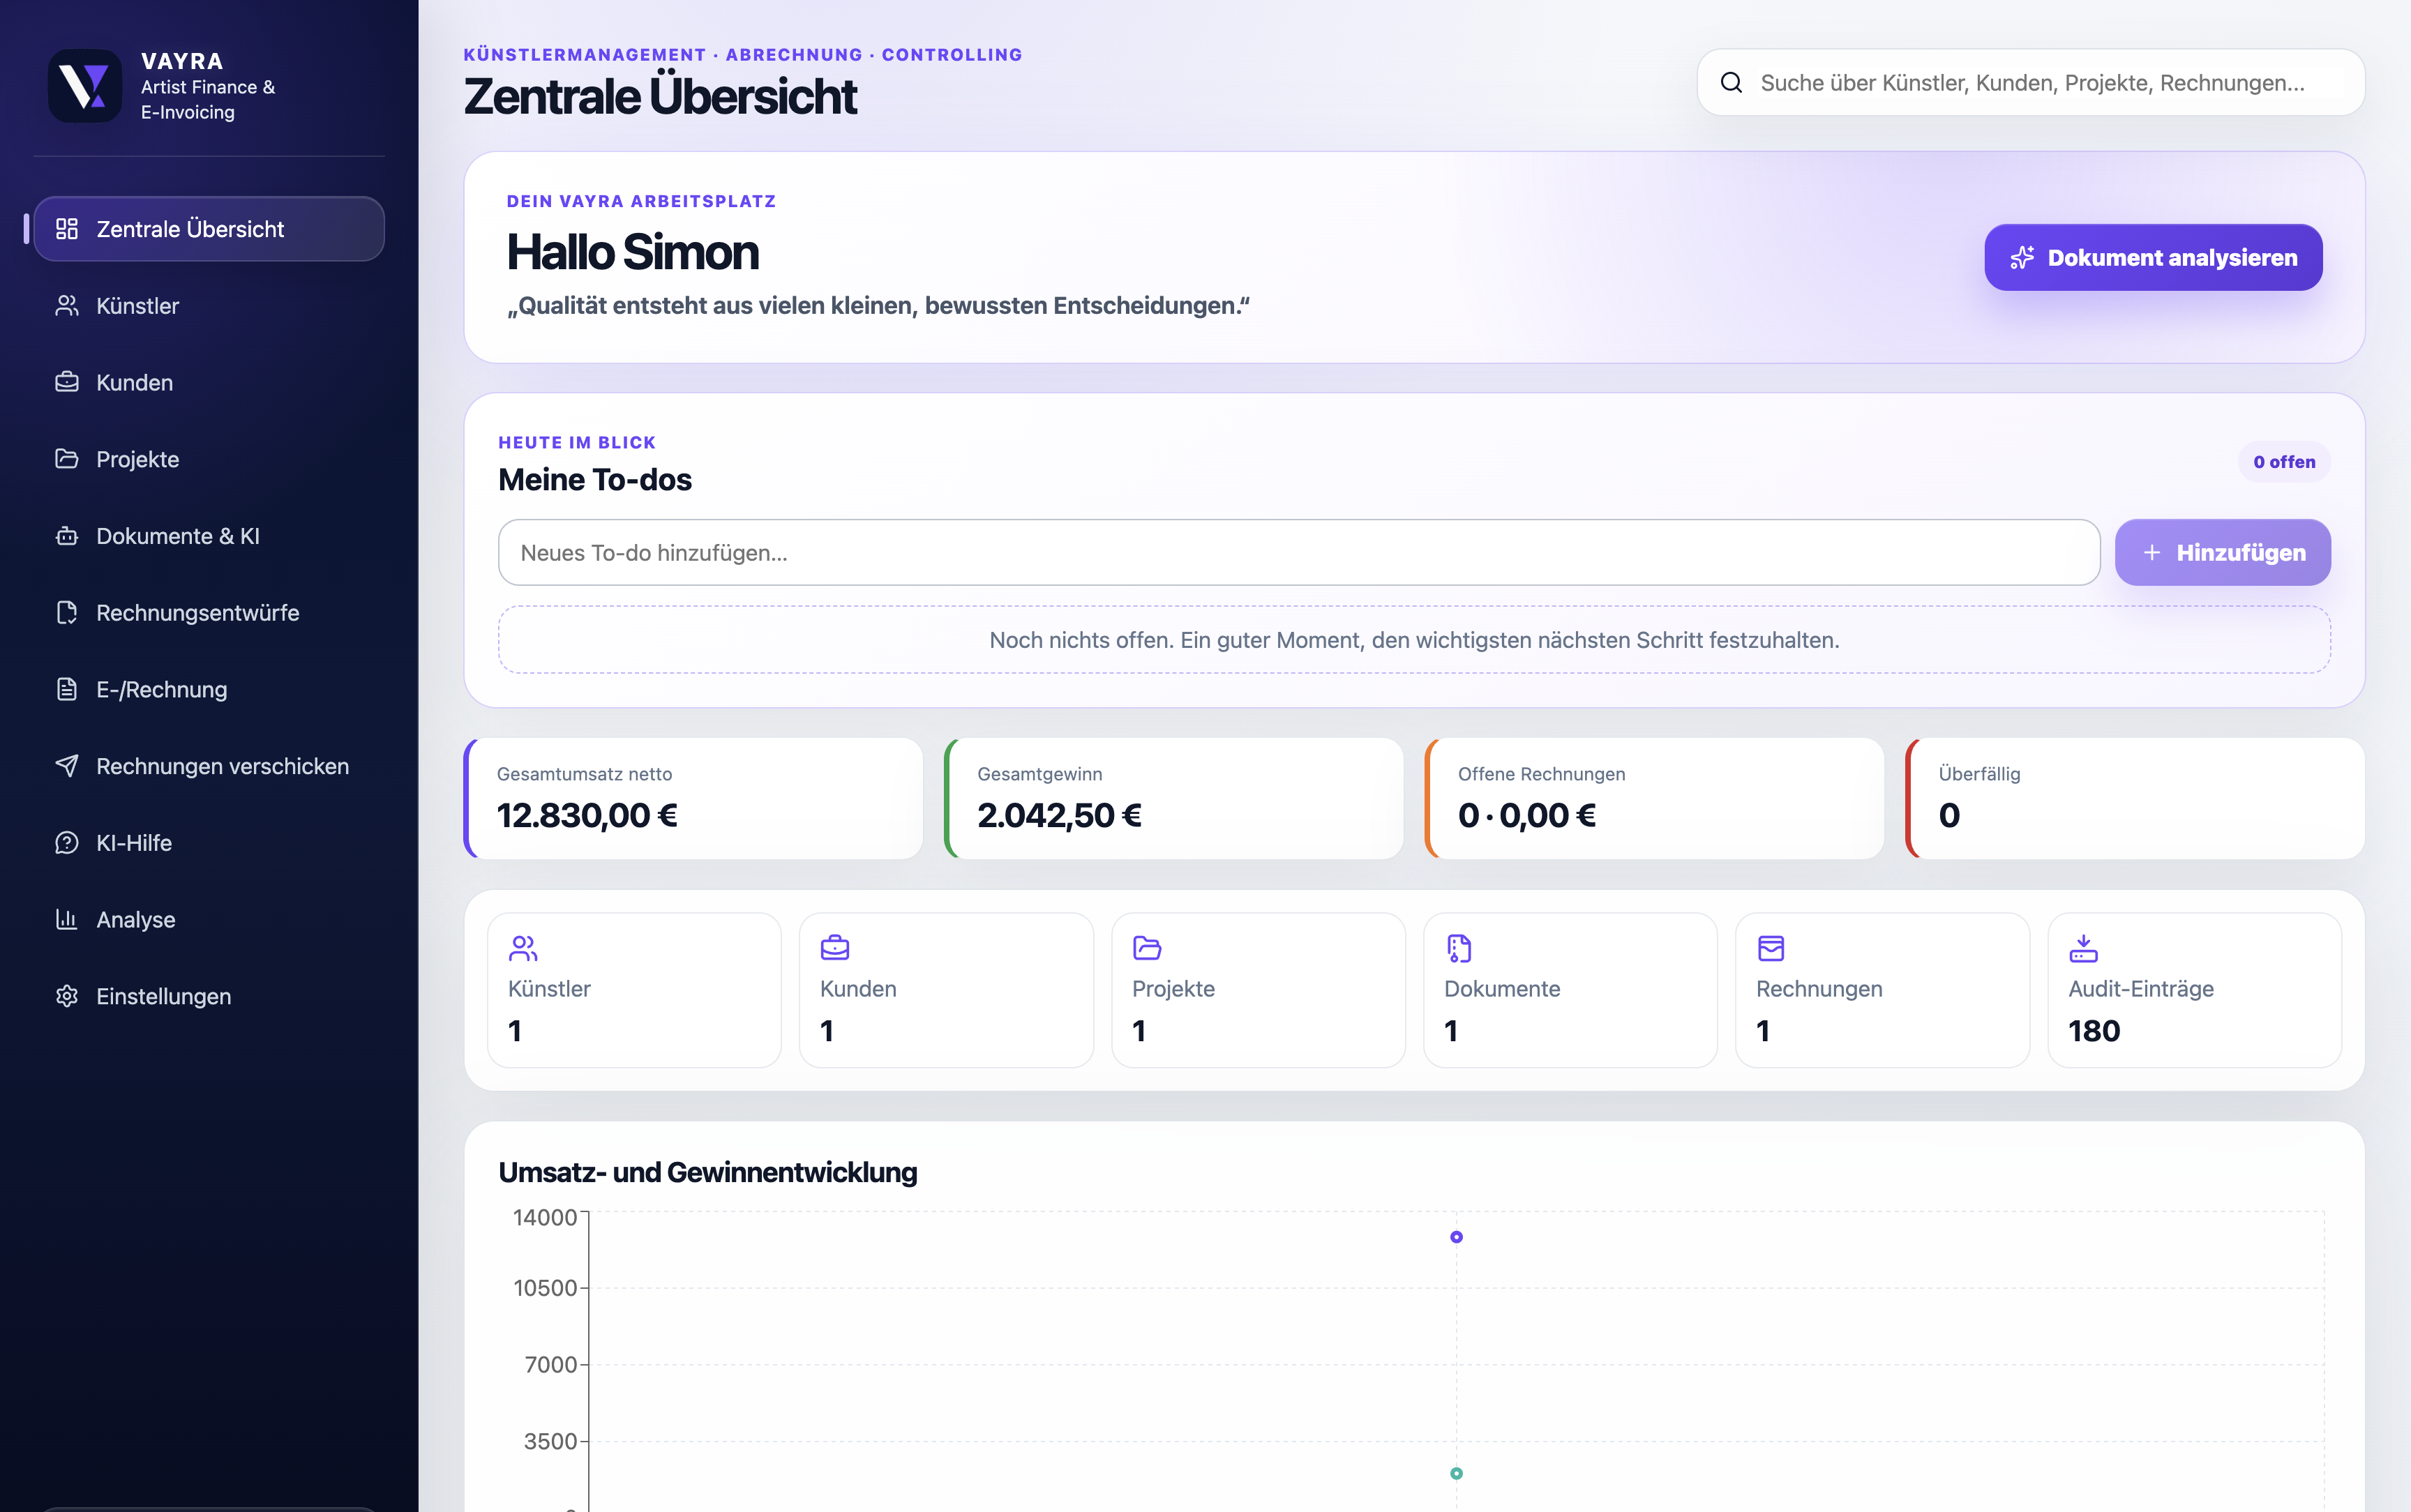Click the Hinzufügen button
The height and width of the screenshot is (1512, 2411).
pyautogui.click(x=2222, y=553)
